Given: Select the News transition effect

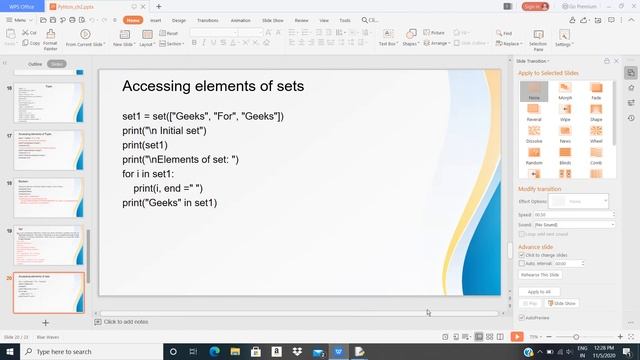Looking at the screenshot, I should 565,134.
